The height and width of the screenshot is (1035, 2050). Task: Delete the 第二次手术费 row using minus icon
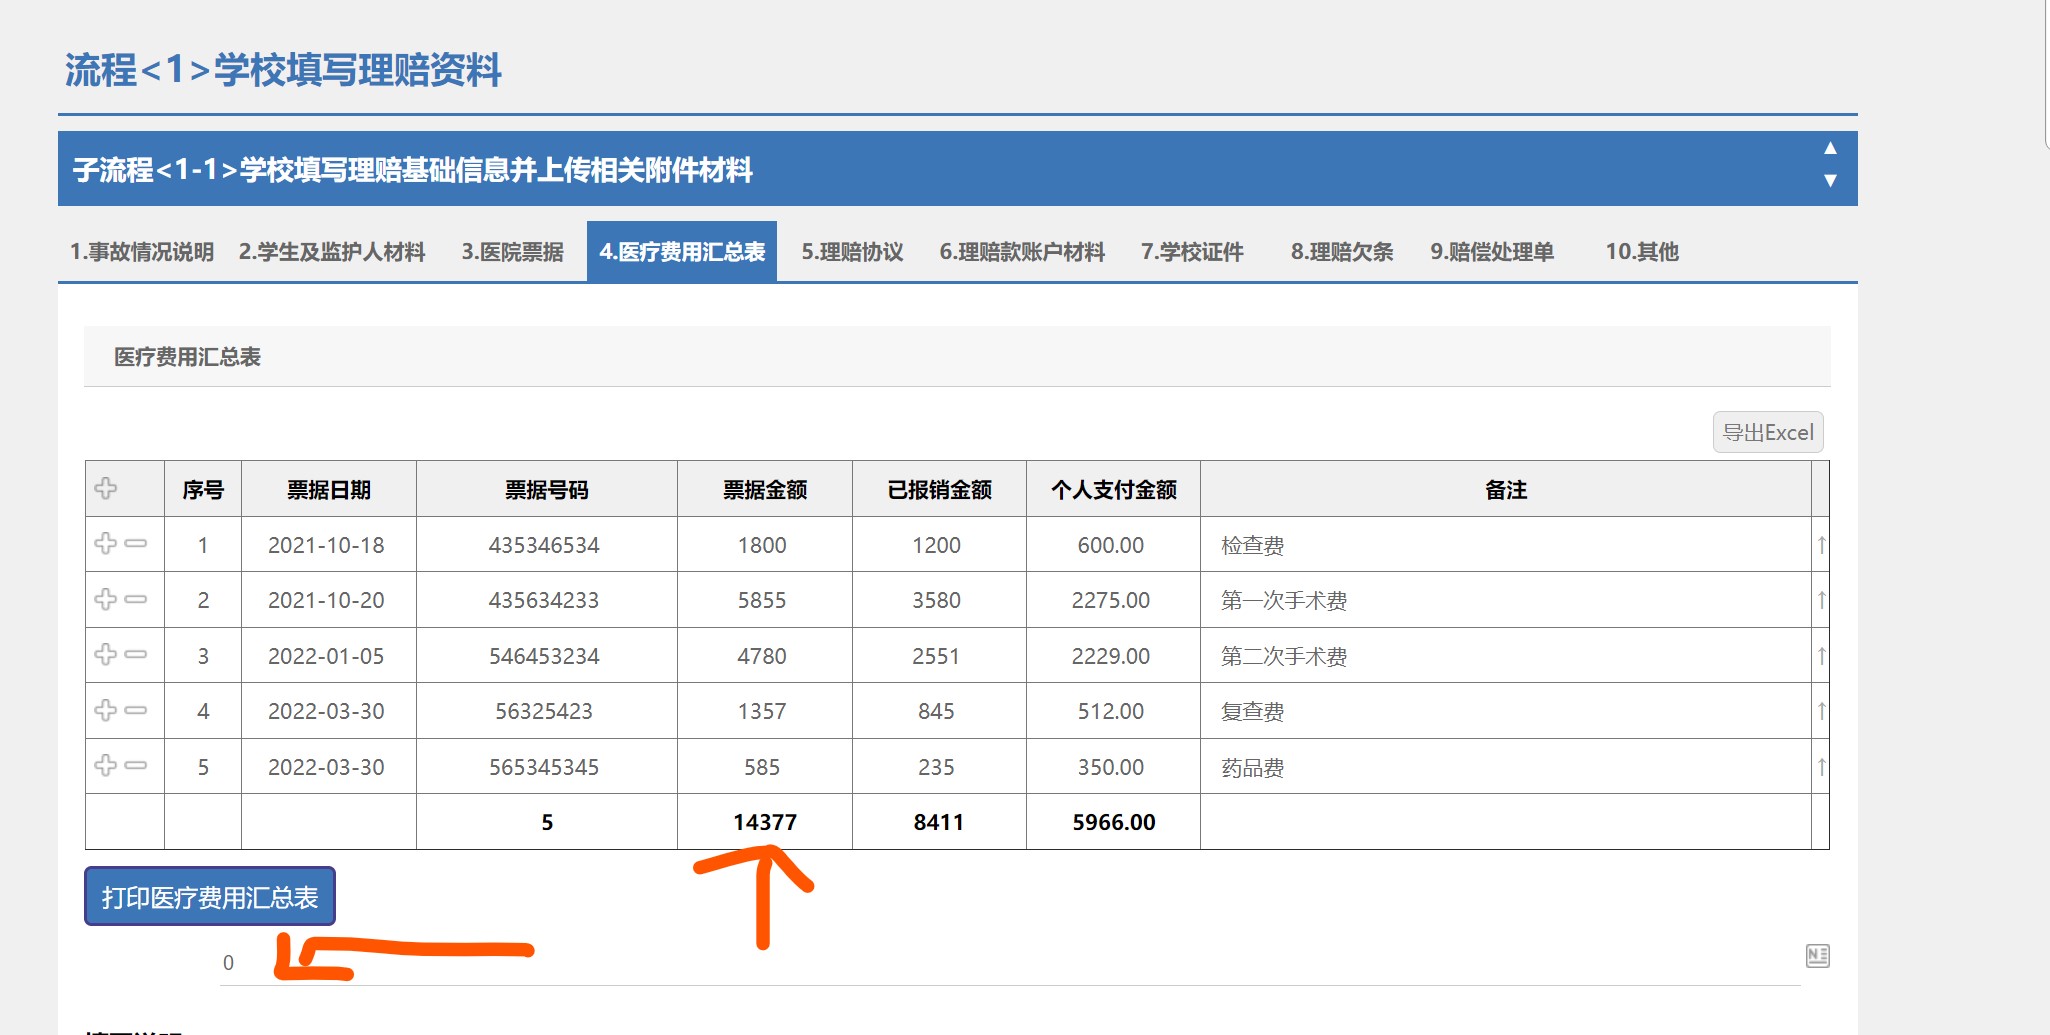click(136, 654)
